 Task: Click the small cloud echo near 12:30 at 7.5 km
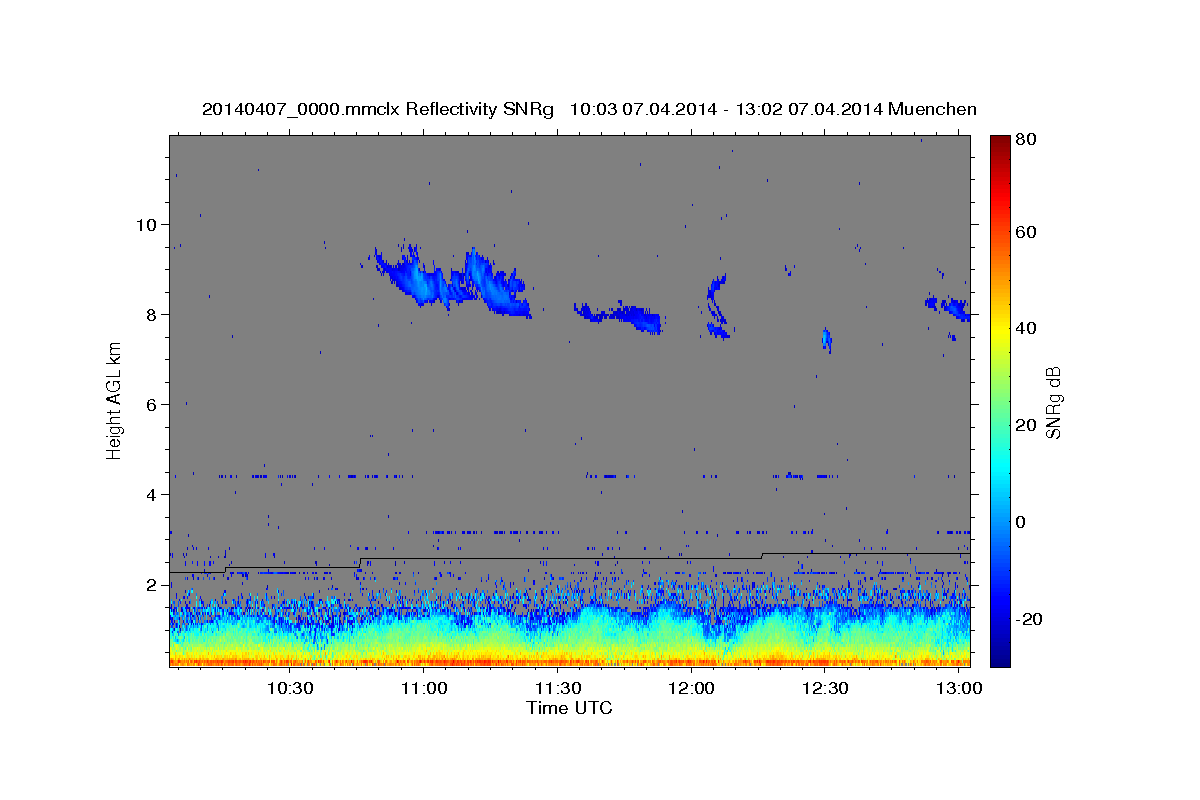click(827, 339)
